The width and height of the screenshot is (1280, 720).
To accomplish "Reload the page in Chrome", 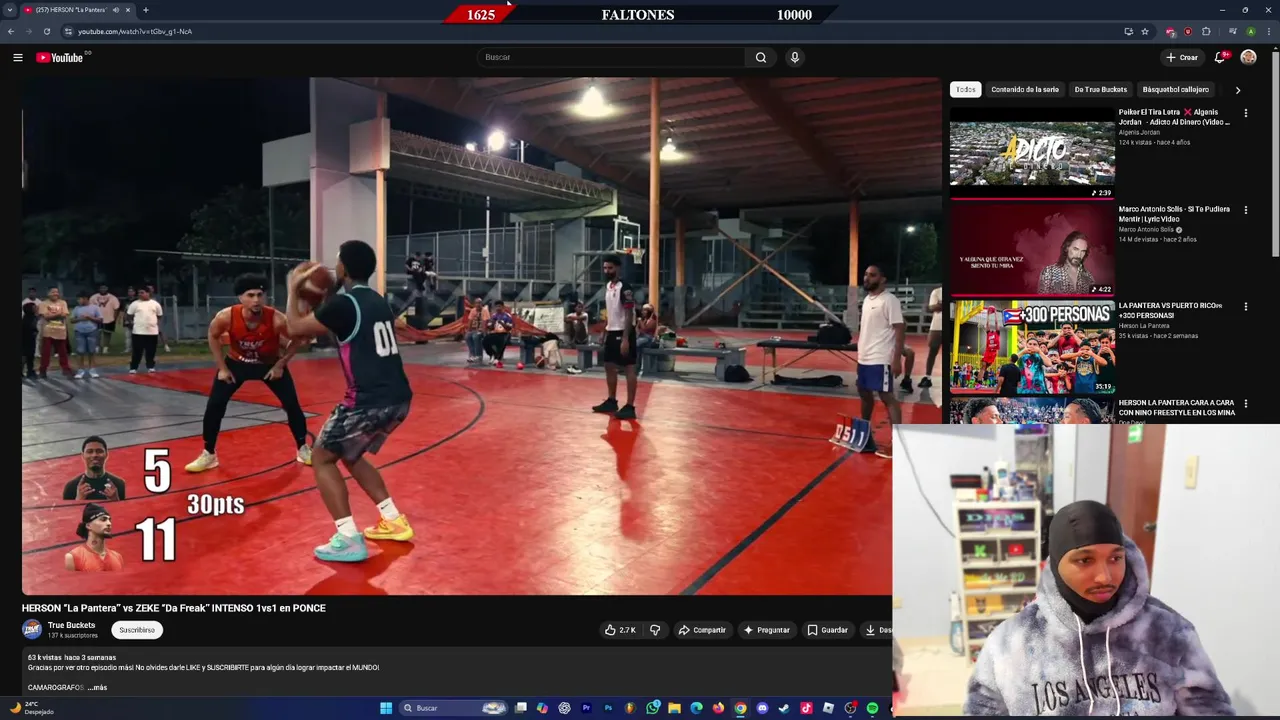I will click(46, 31).
